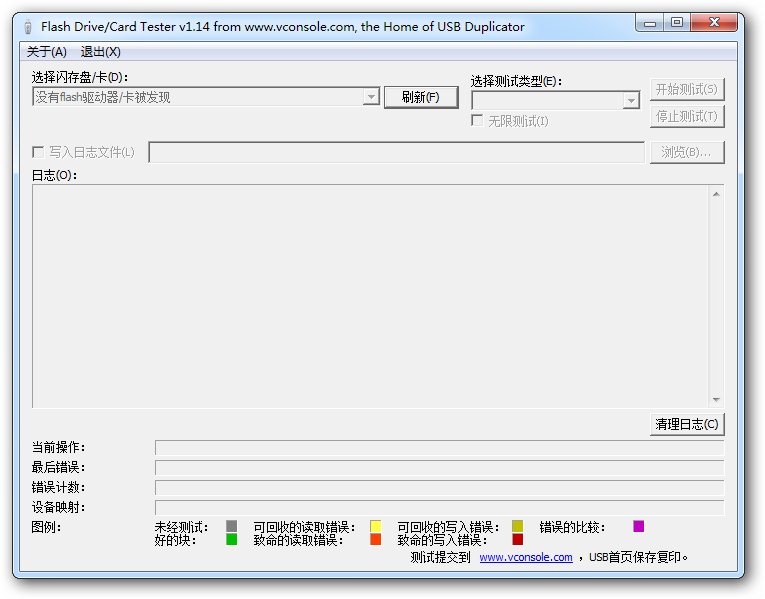Maximize the Flash Drive/Card Tester window
Viewport: 765px width, 599px height.
pyautogui.click(x=677, y=22)
